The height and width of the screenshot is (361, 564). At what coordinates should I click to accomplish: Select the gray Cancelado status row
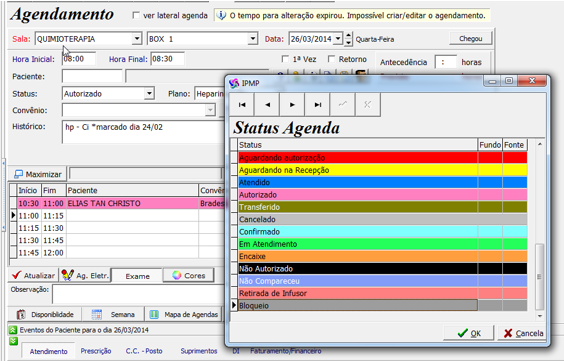(x=382, y=219)
